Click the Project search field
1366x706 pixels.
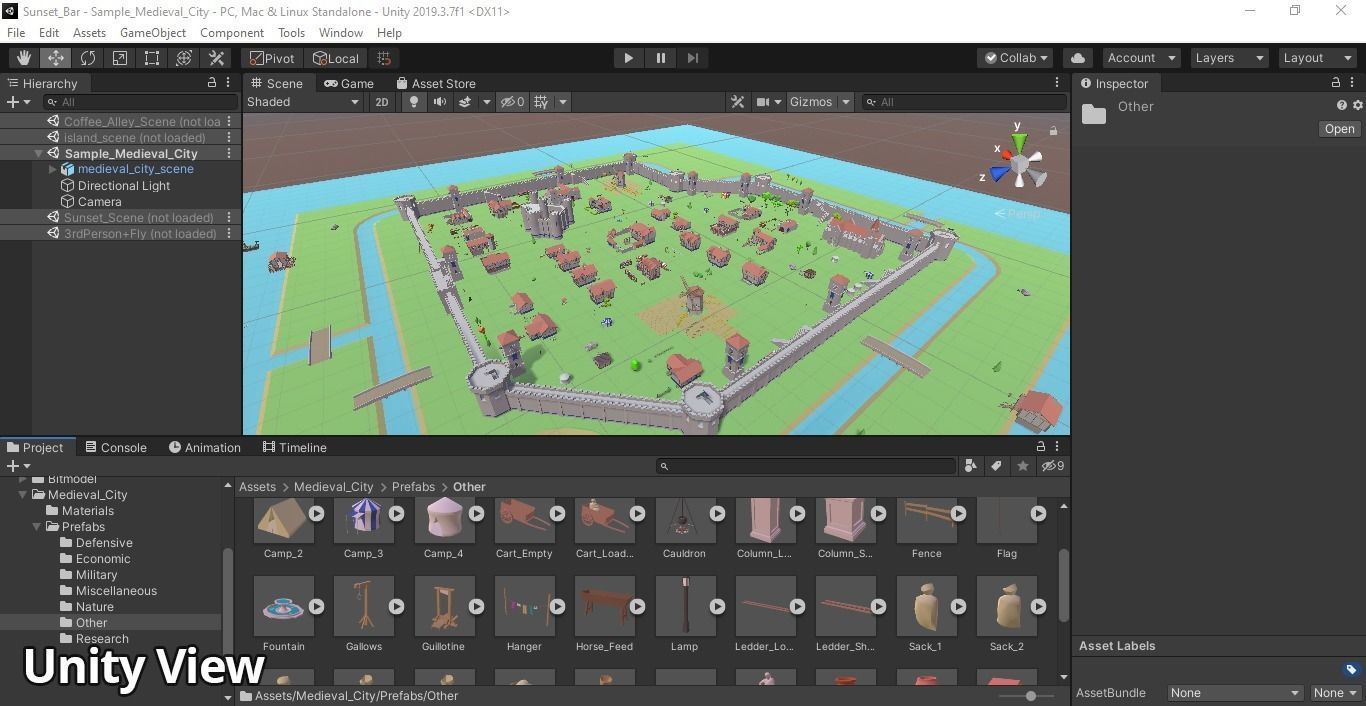(806, 466)
